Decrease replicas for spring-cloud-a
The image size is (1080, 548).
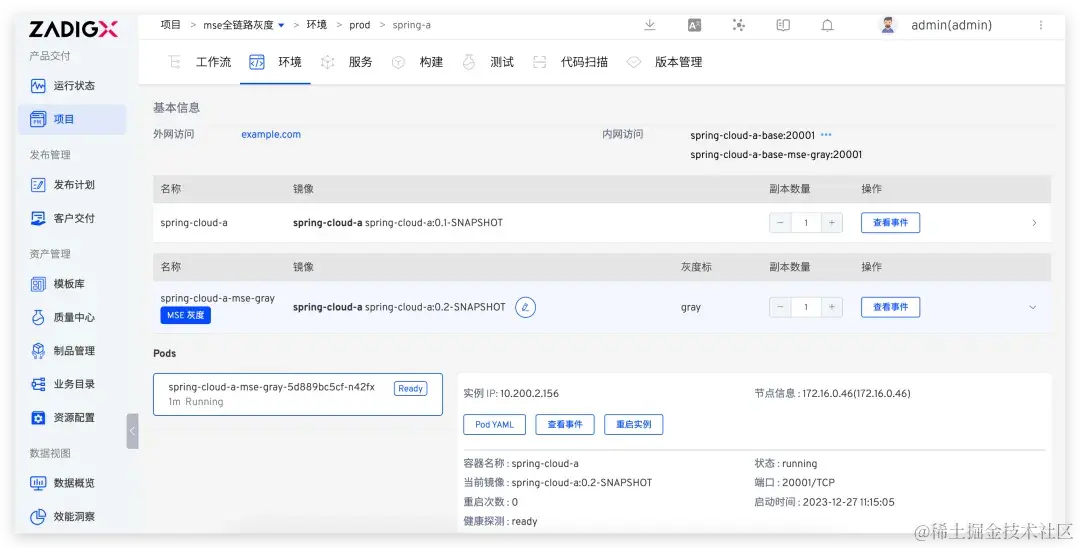tap(780, 223)
